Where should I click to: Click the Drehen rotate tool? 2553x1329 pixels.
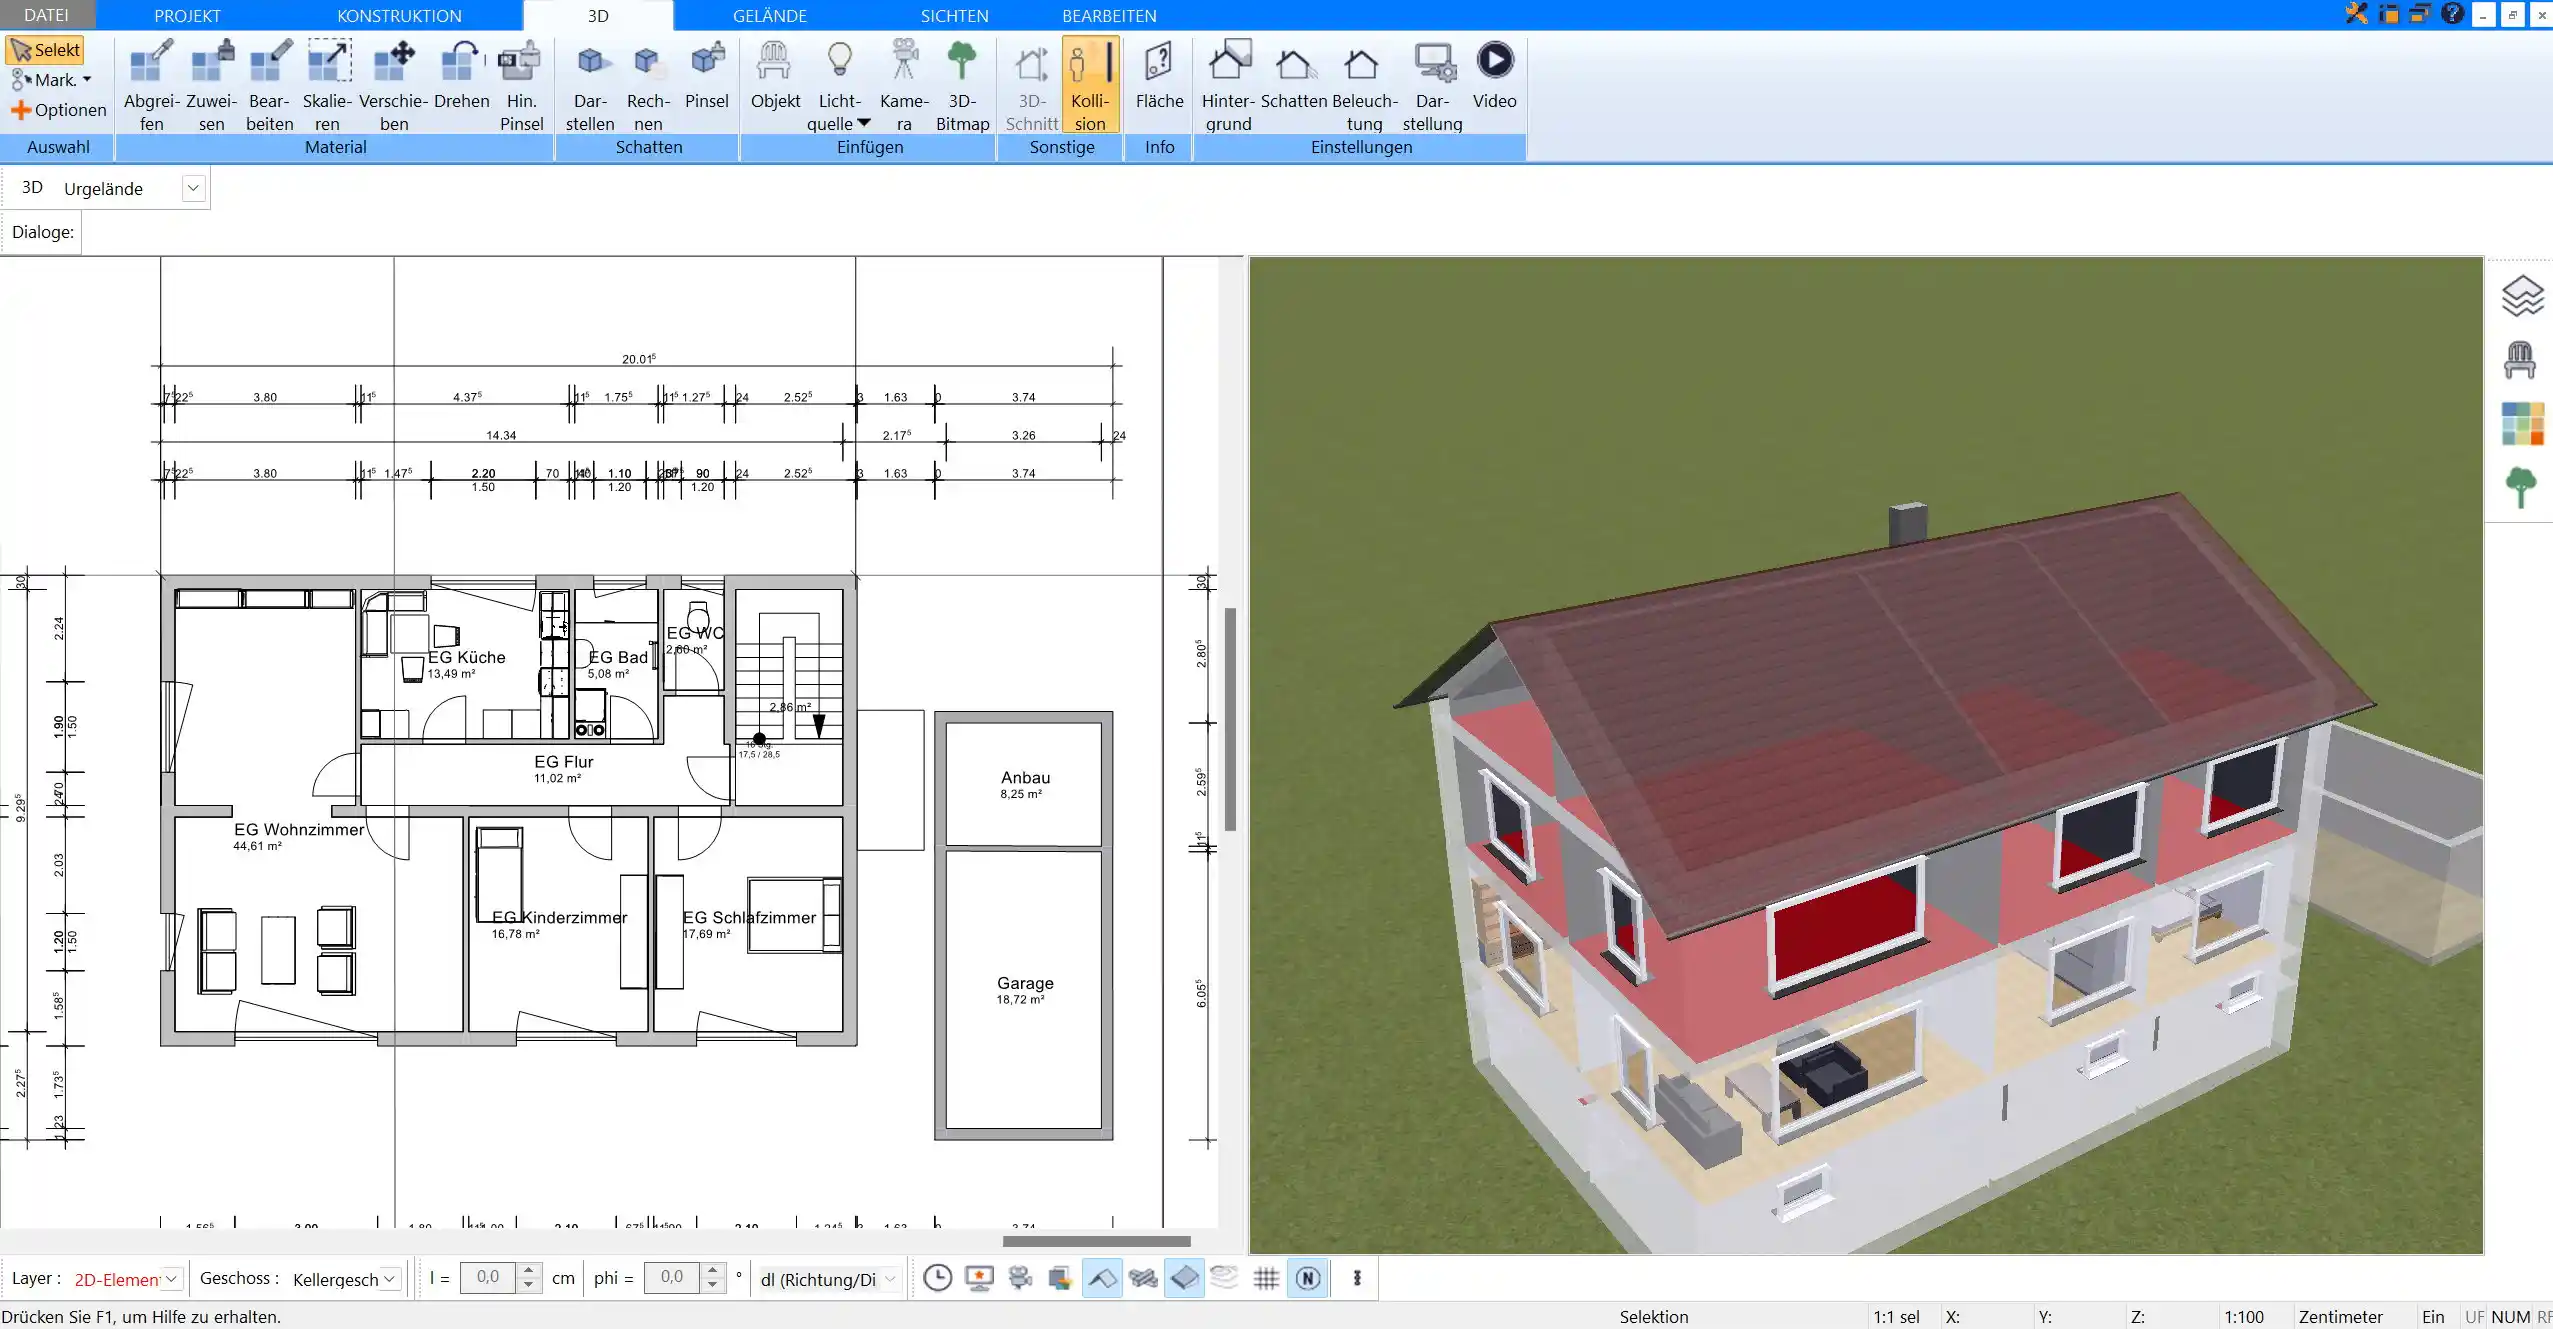pos(462,75)
